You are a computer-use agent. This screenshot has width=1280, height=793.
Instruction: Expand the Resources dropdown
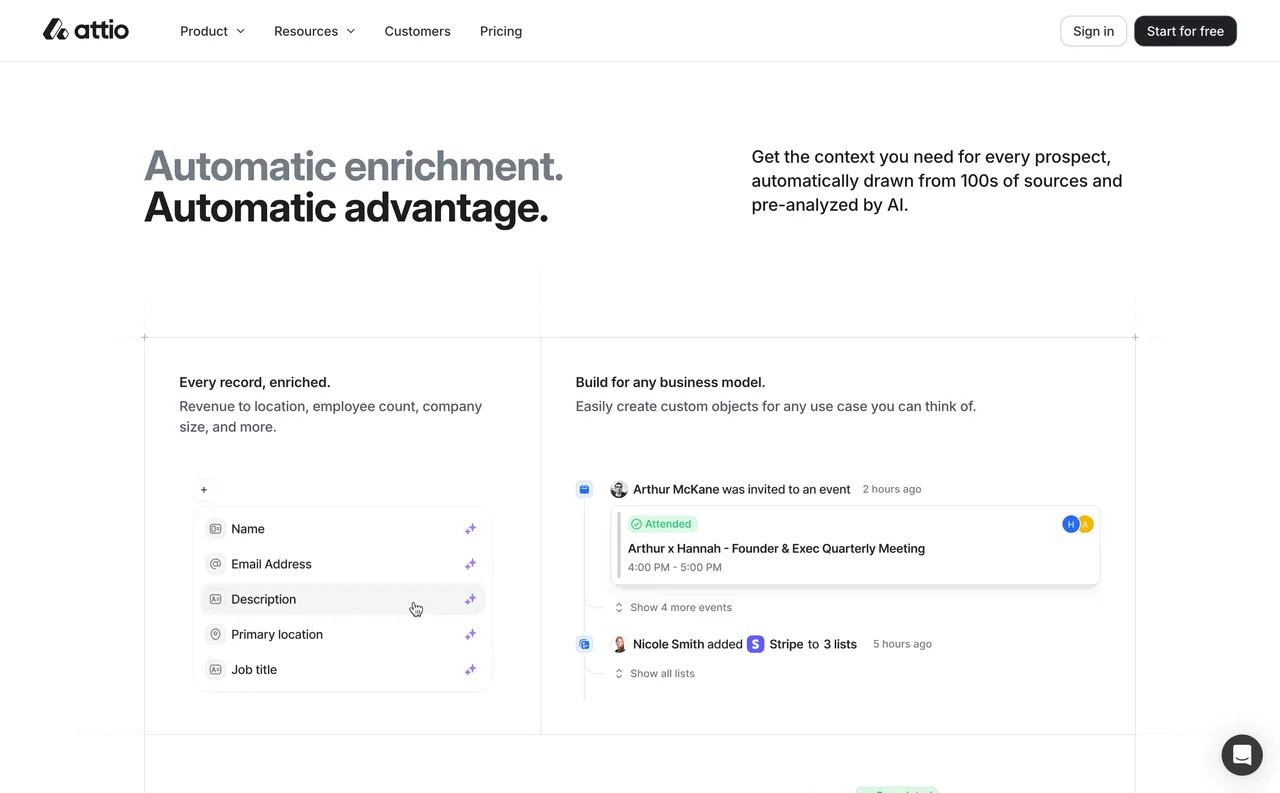coord(314,31)
